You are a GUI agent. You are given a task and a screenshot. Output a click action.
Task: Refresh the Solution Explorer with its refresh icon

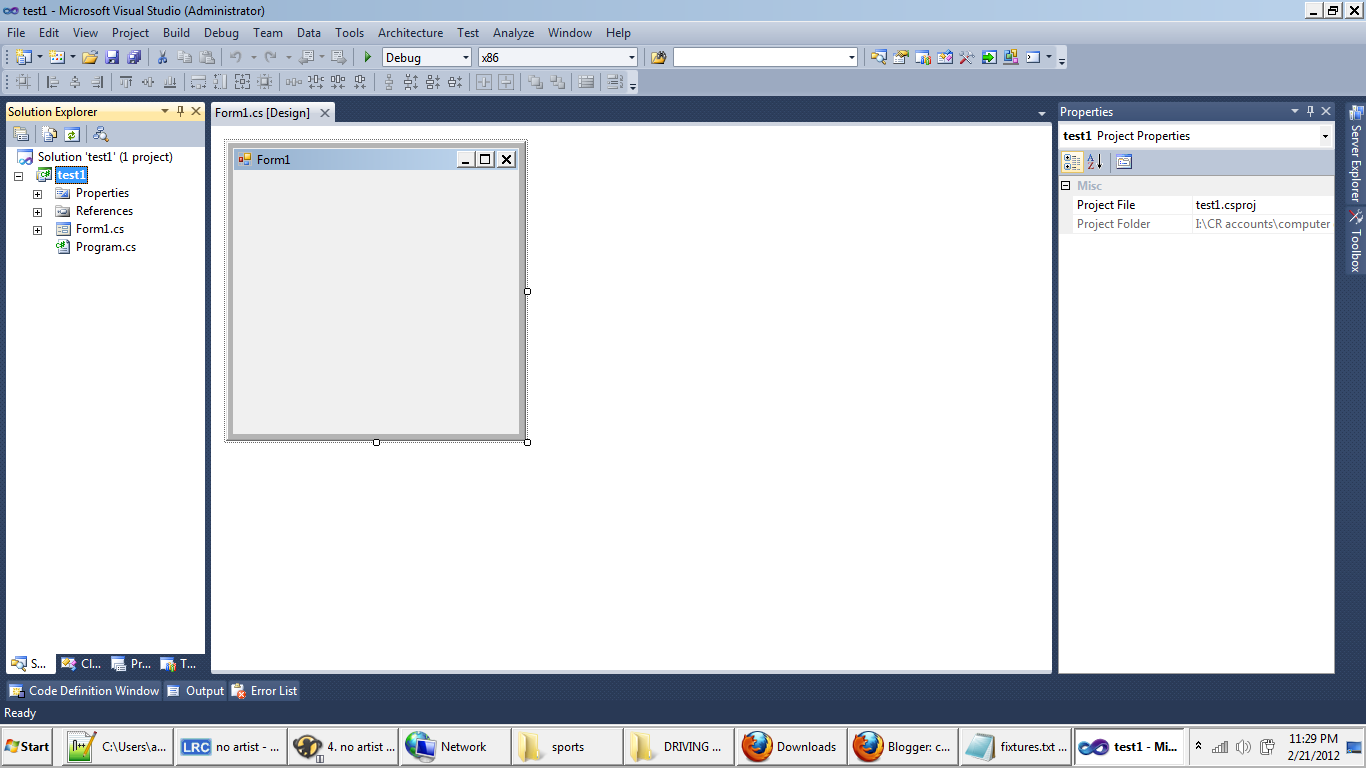pos(71,133)
